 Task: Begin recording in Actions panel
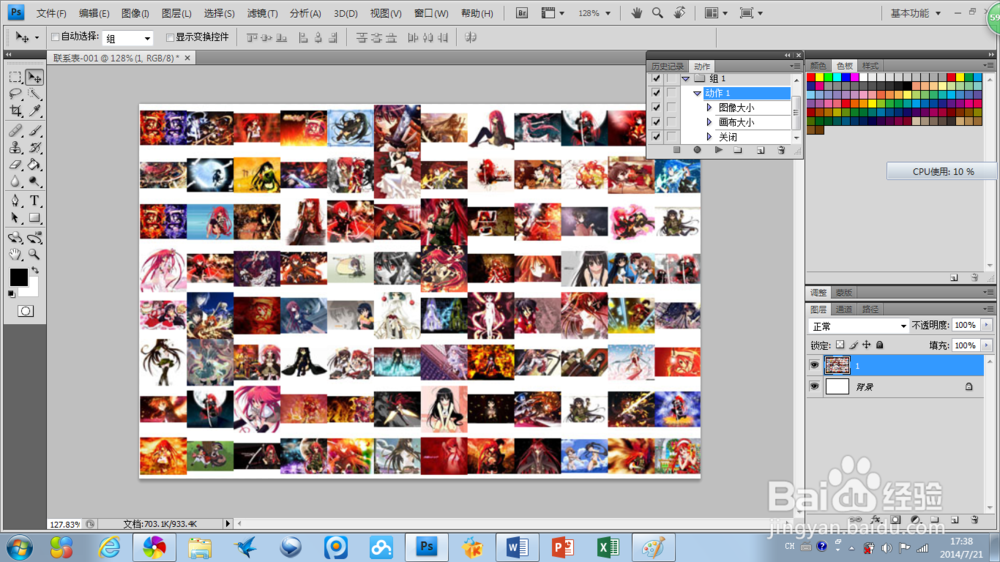point(697,150)
